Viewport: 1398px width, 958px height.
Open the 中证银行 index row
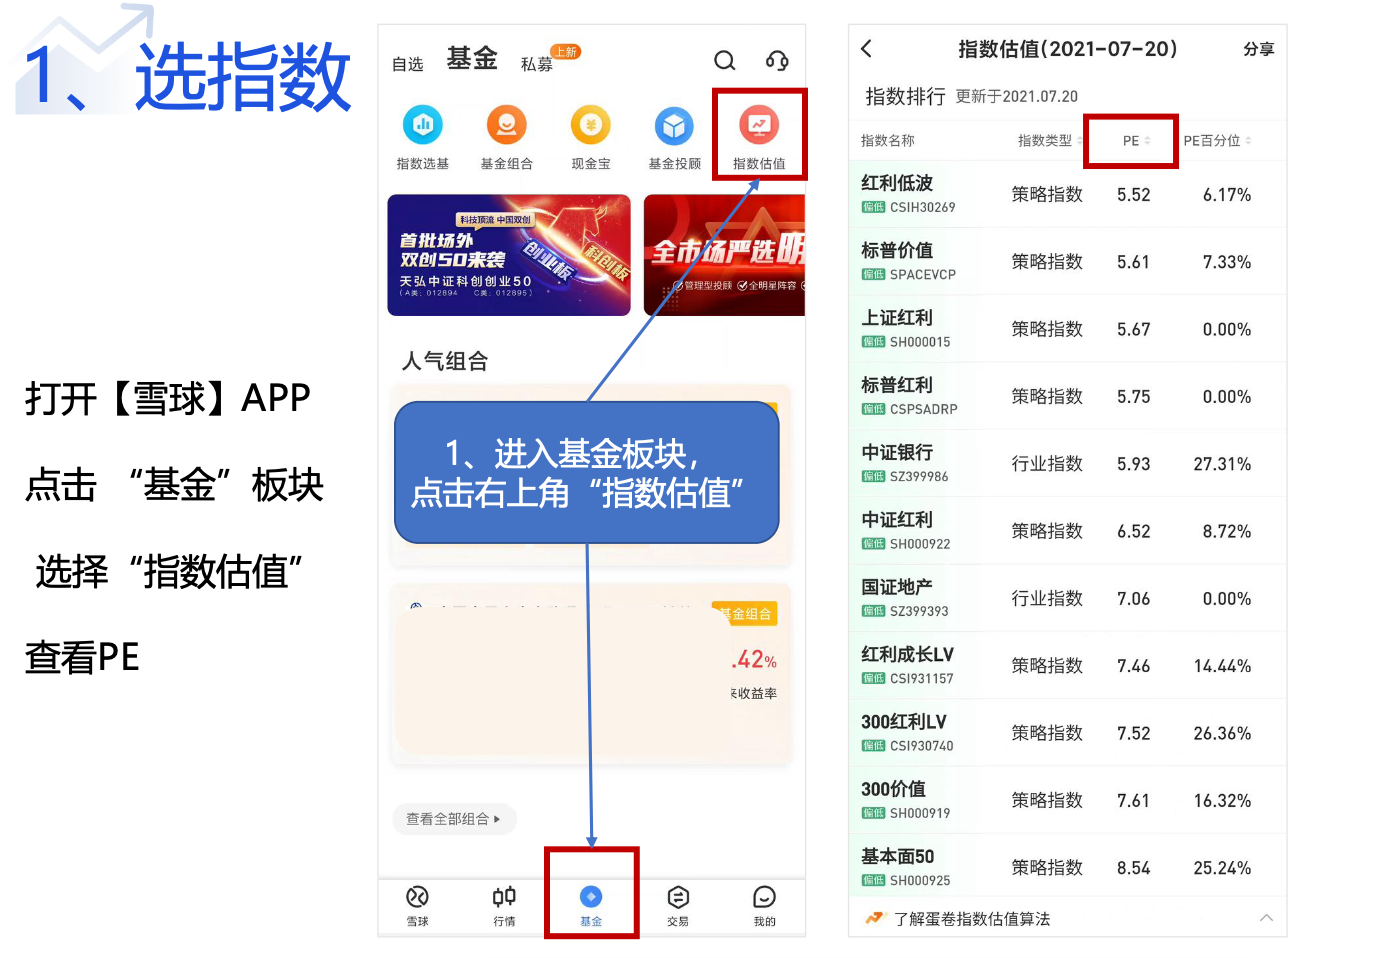pos(1068,463)
